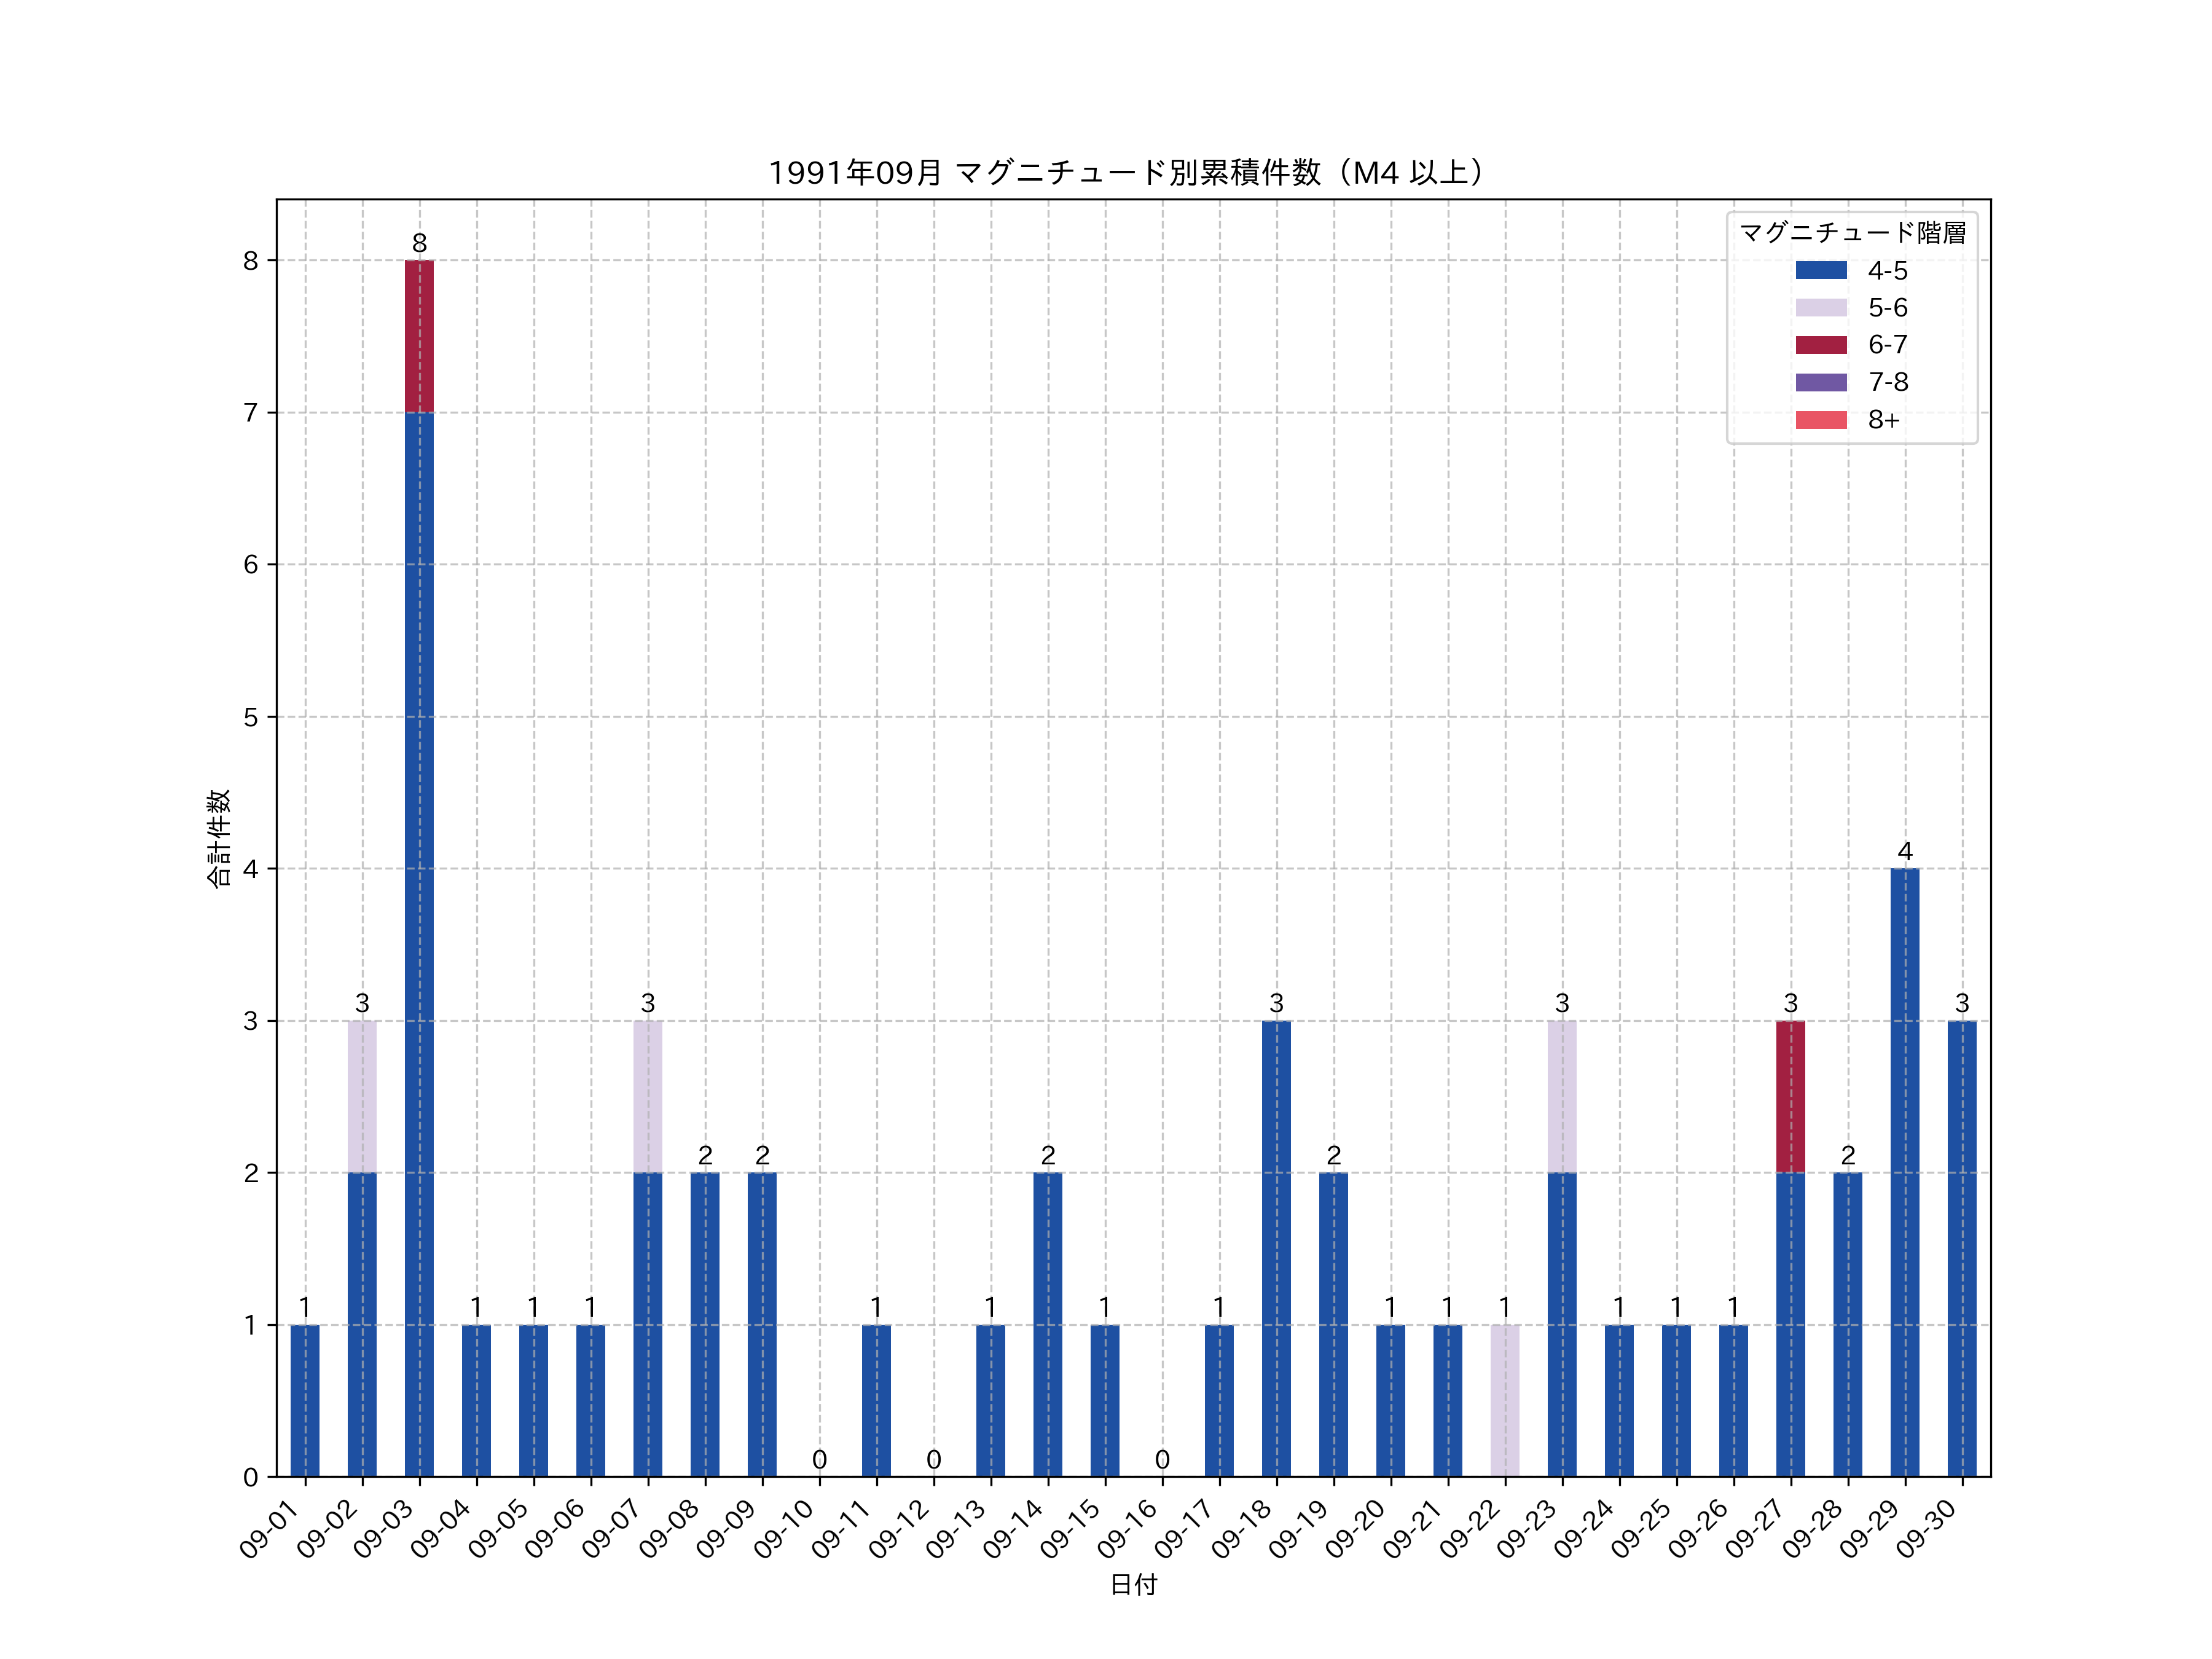Click the blue bar at 09-18
Image resolution: width=2212 pixels, height=1659 pixels.
[1276, 1248]
